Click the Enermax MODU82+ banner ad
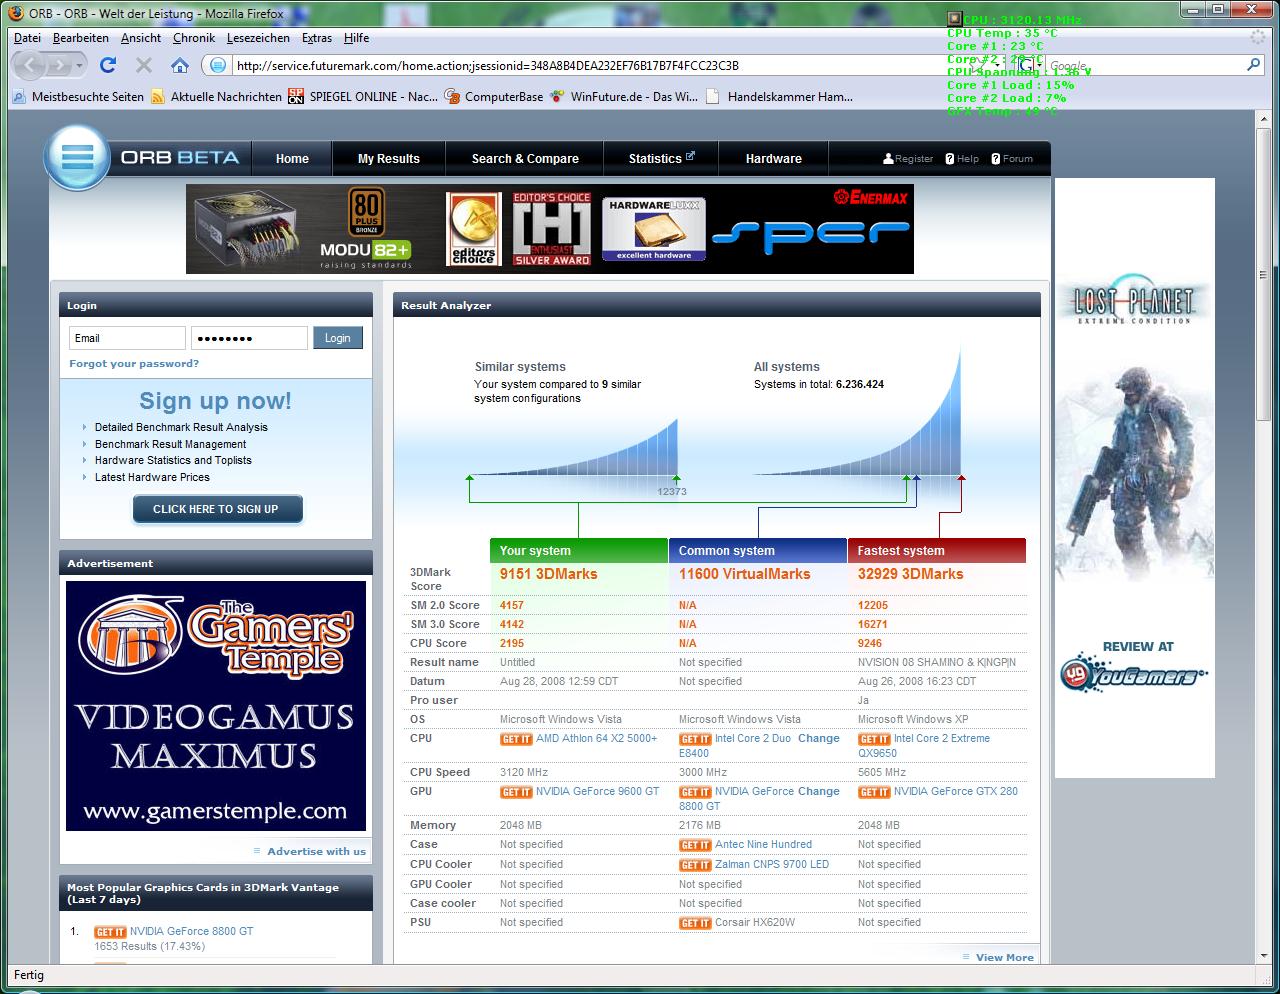The height and width of the screenshot is (994, 1280). pyautogui.click(x=550, y=229)
